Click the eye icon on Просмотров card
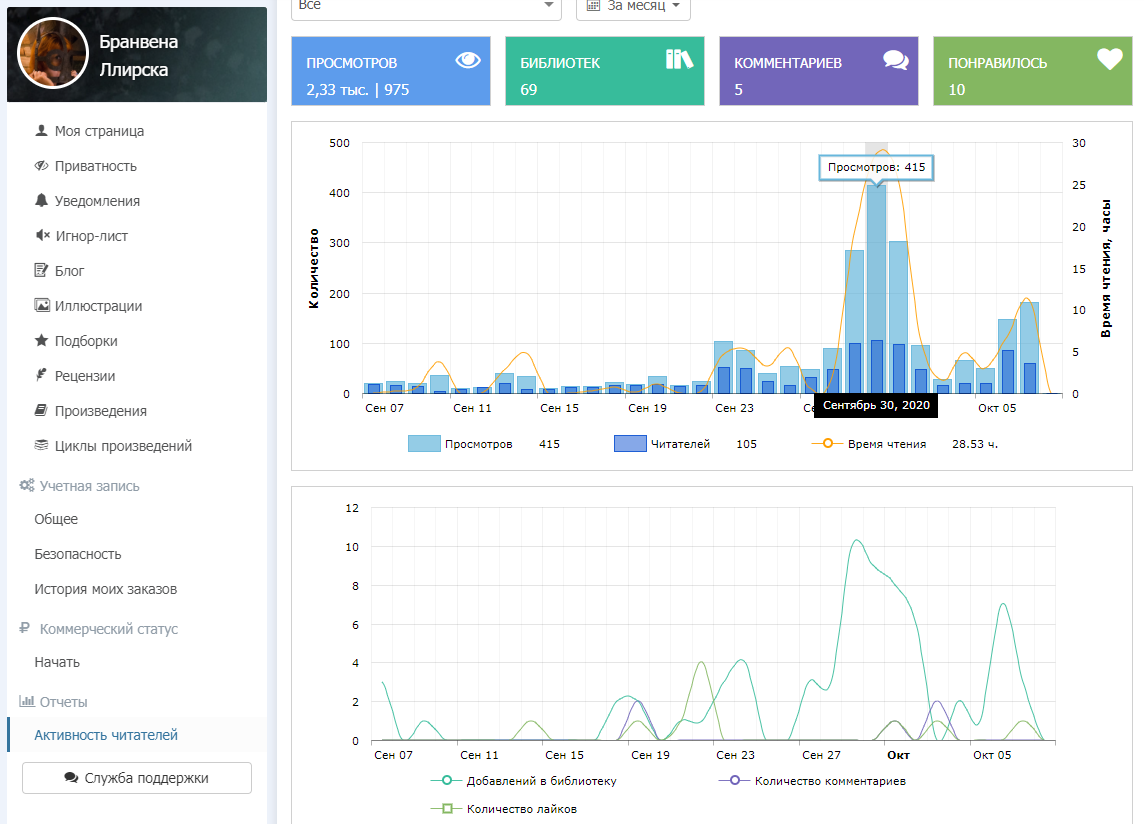 point(468,60)
